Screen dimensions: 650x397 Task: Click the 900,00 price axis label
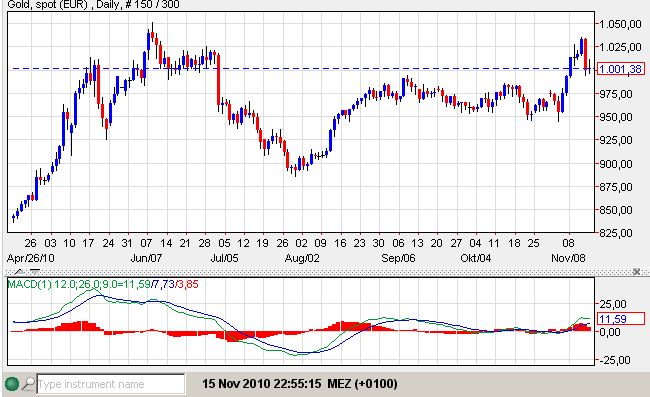(616, 164)
